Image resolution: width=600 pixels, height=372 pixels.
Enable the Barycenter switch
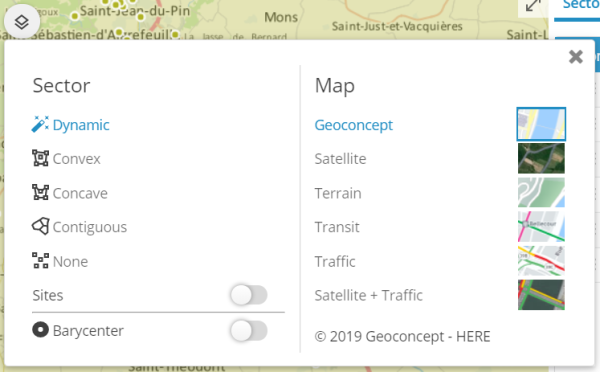click(249, 330)
